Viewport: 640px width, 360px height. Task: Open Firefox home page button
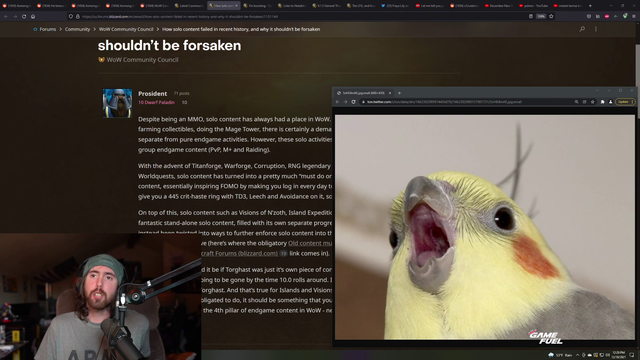point(33,16)
